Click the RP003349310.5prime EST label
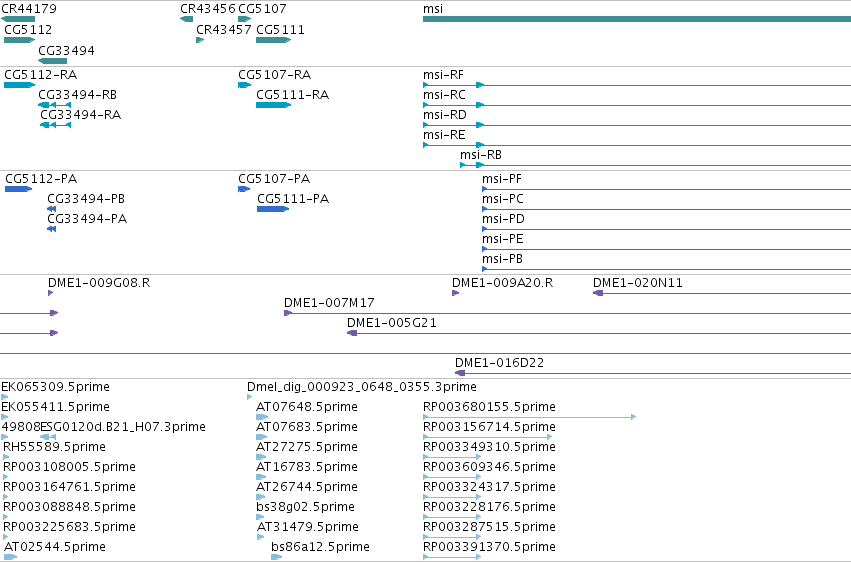 pyautogui.click(x=489, y=448)
